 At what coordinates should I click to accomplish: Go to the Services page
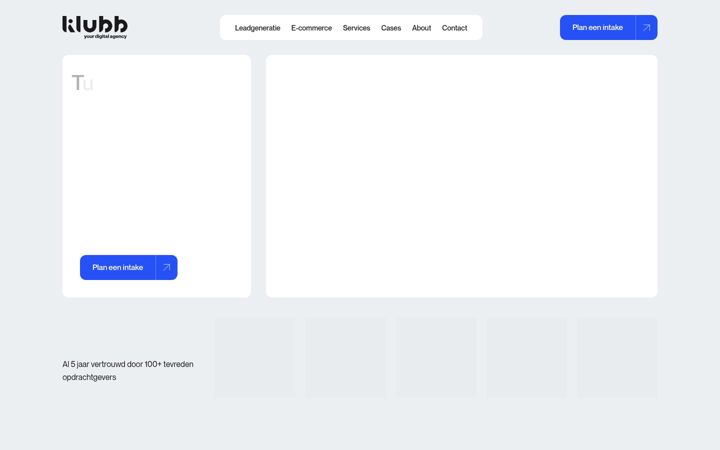pos(356,28)
